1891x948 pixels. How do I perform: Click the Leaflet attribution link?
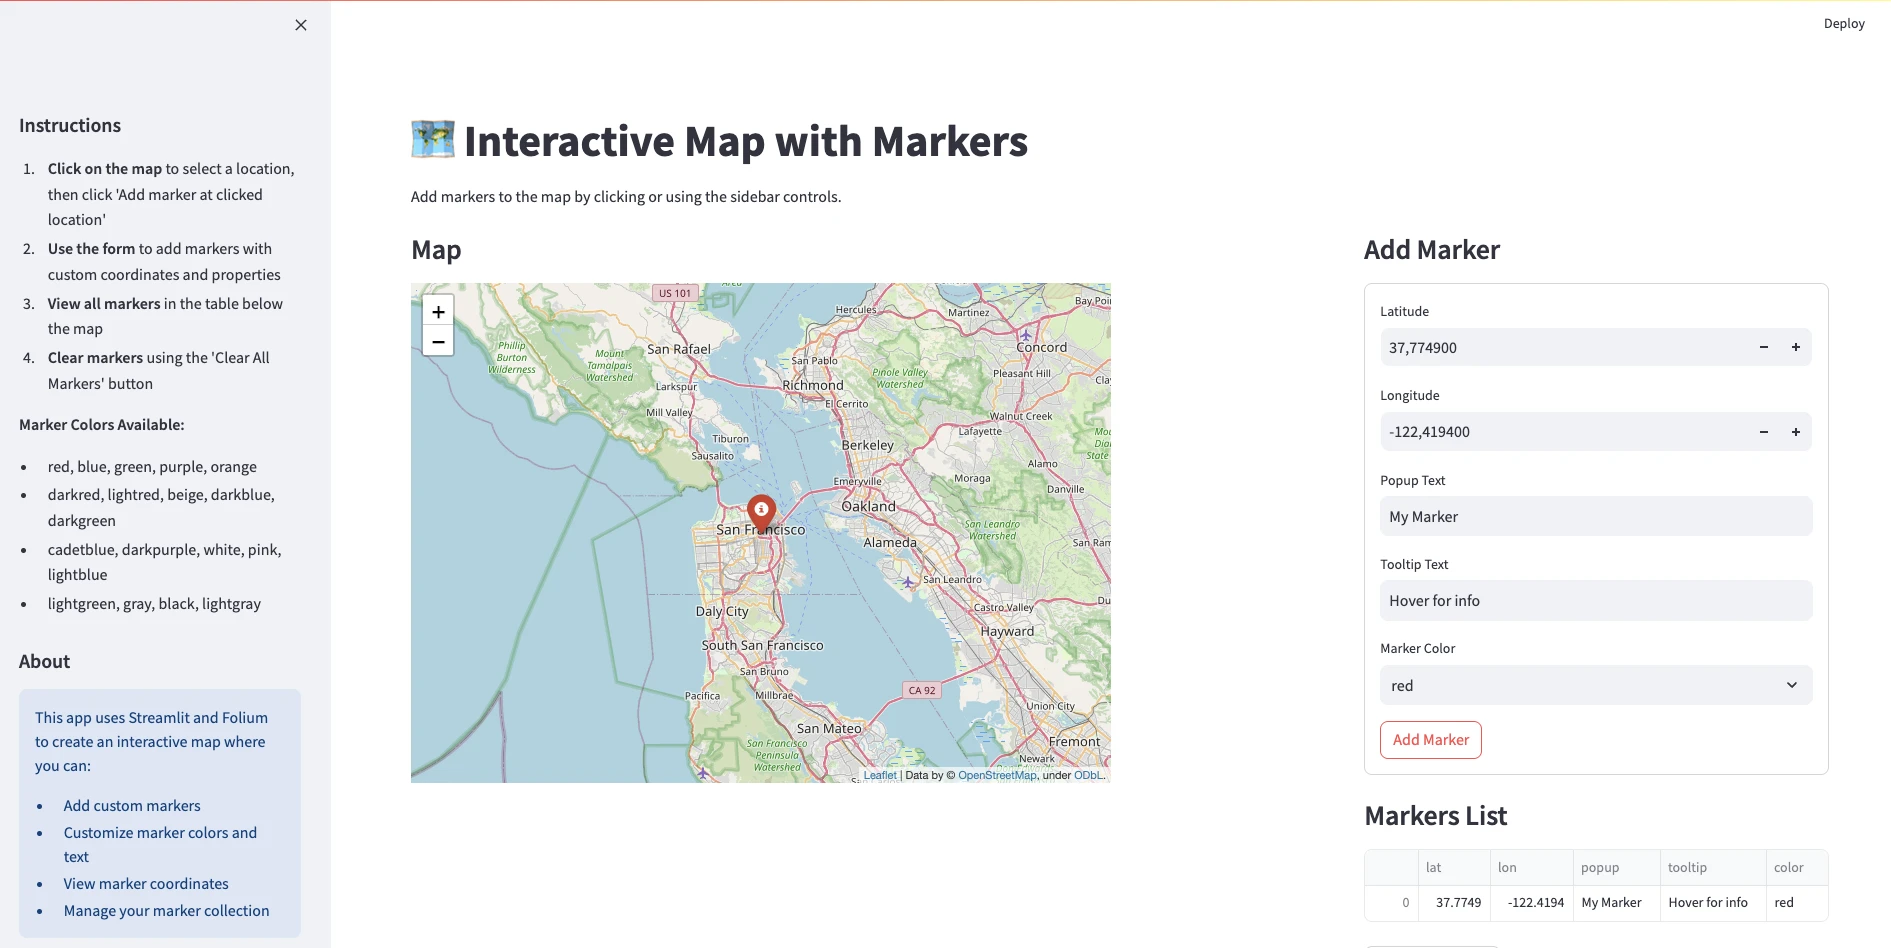point(880,775)
